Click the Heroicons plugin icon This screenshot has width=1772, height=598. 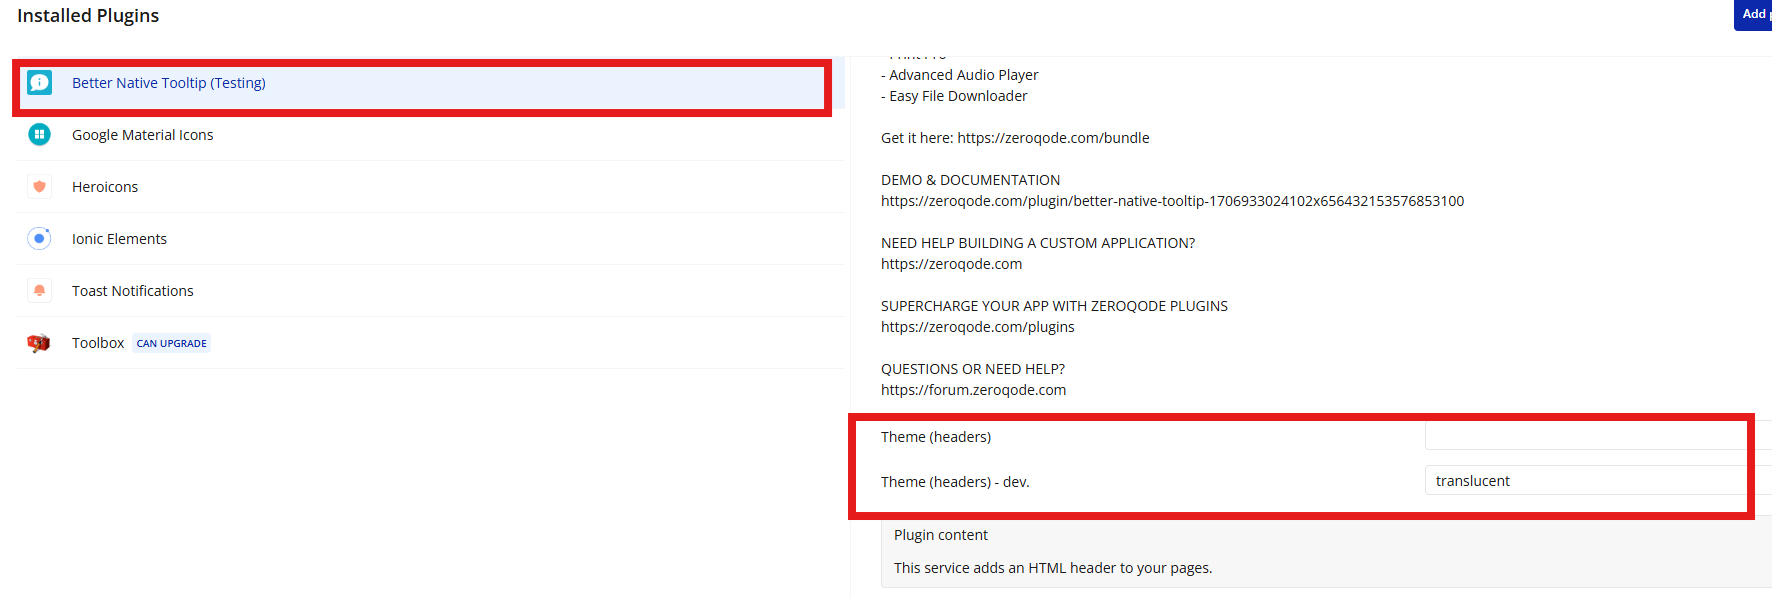click(x=39, y=187)
